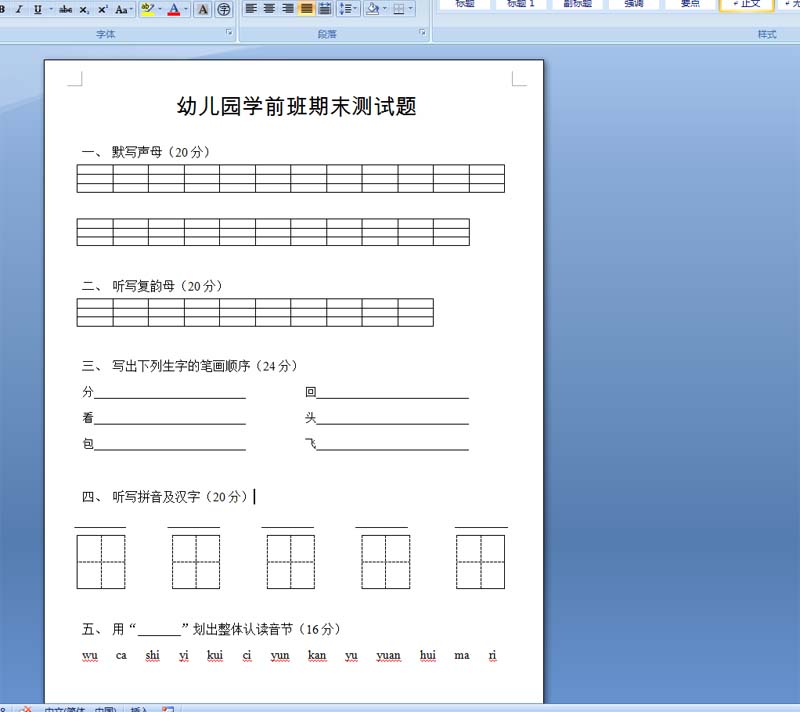This screenshot has height=712, width=800.
Task: Apply 副标题 style
Action: pos(578,5)
